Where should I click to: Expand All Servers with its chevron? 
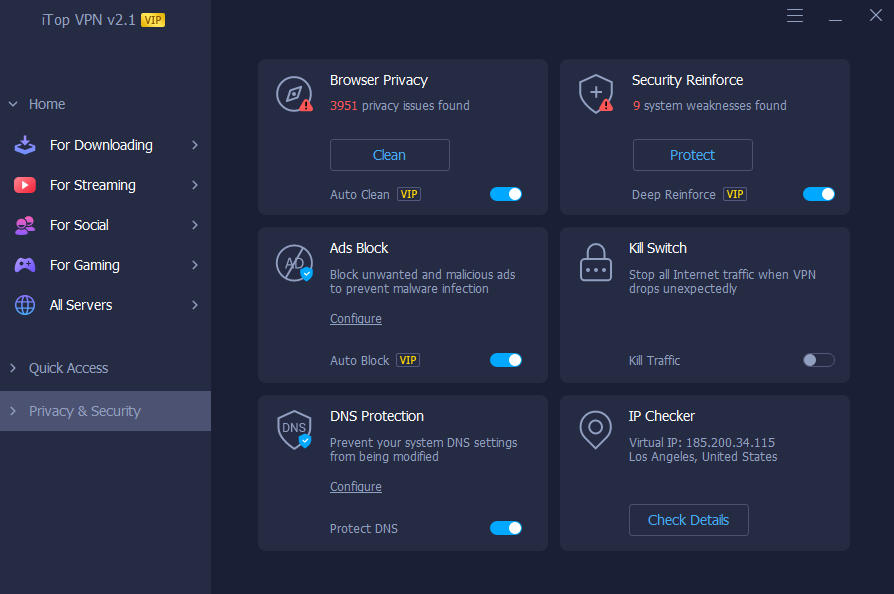coord(195,305)
